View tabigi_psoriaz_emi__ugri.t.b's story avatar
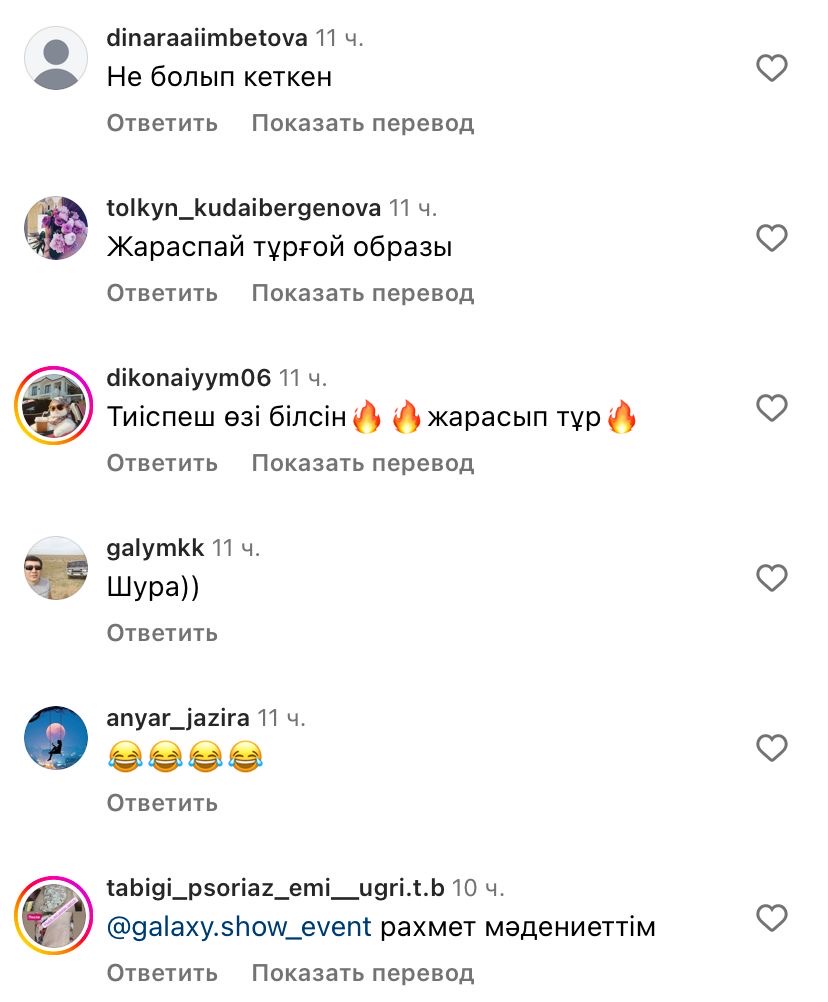The width and height of the screenshot is (828, 1002). click(x=54, y=915)
